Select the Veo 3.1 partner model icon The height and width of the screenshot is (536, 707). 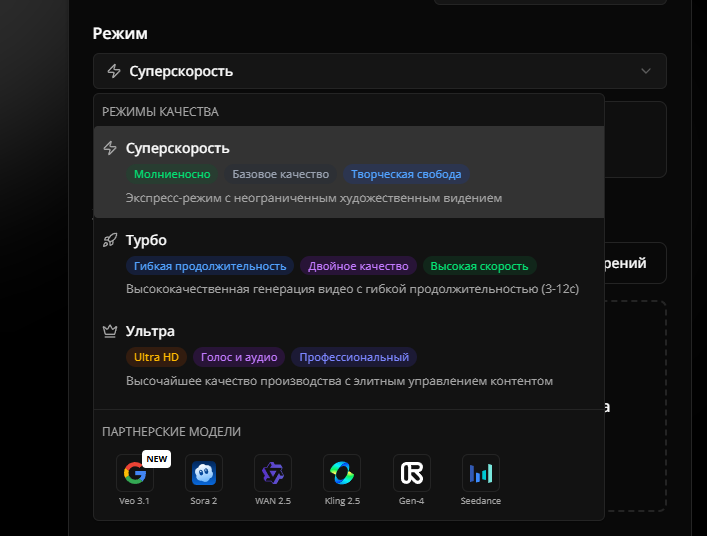click(134, 473)
